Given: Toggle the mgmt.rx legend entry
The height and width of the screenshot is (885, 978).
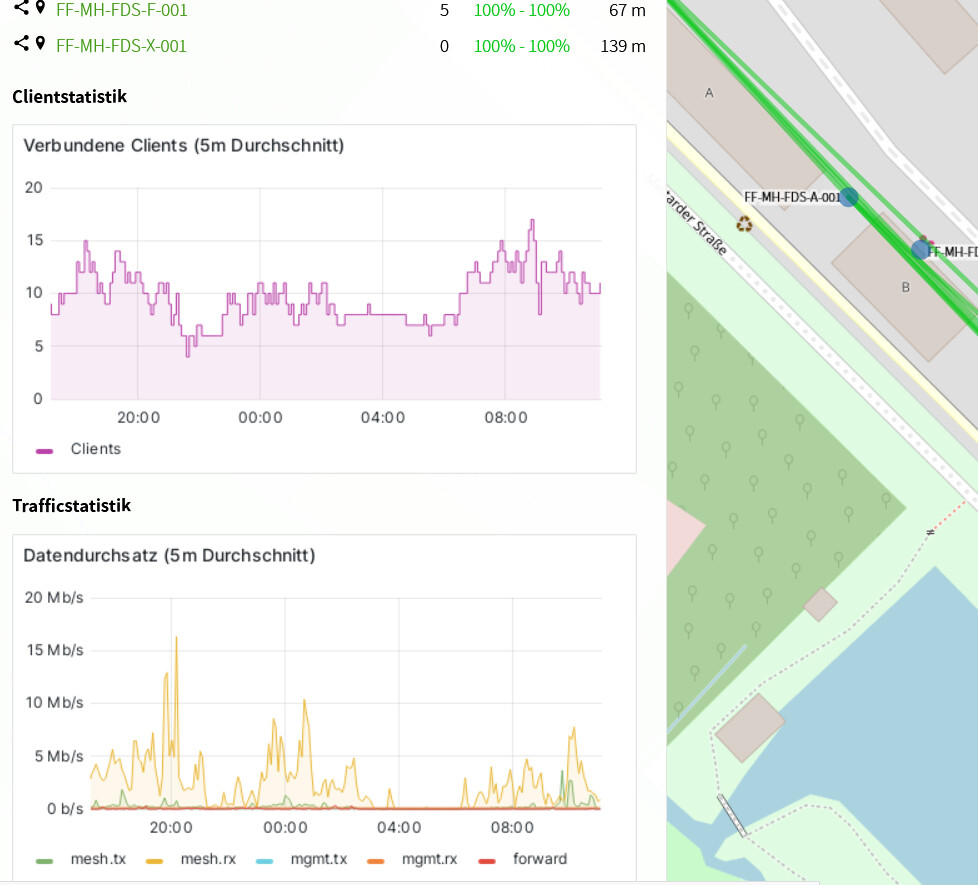Looking at the screenshot, I should tap(429, 859).
